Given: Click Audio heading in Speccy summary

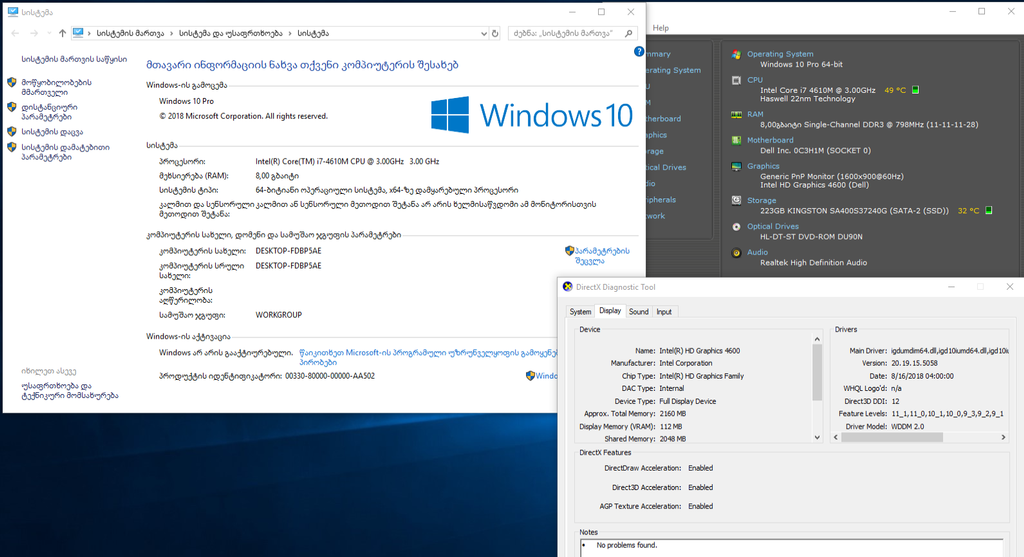Looking at the screenshot, I should click(x=758, y=252).
